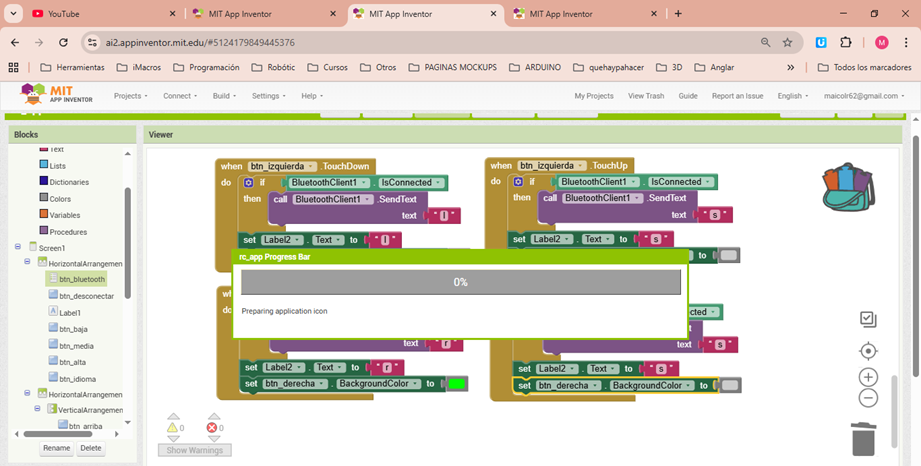The height and width of the screenshot is (466, 921).
Task: Collapse the Screen1 tree node
Action: (x=18, y=247)
